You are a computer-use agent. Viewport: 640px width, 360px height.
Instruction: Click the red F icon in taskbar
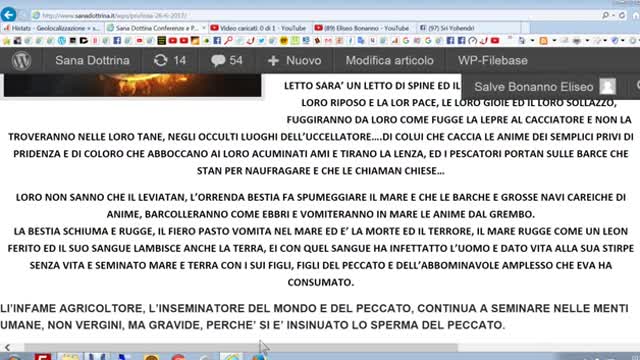[43, 357]
